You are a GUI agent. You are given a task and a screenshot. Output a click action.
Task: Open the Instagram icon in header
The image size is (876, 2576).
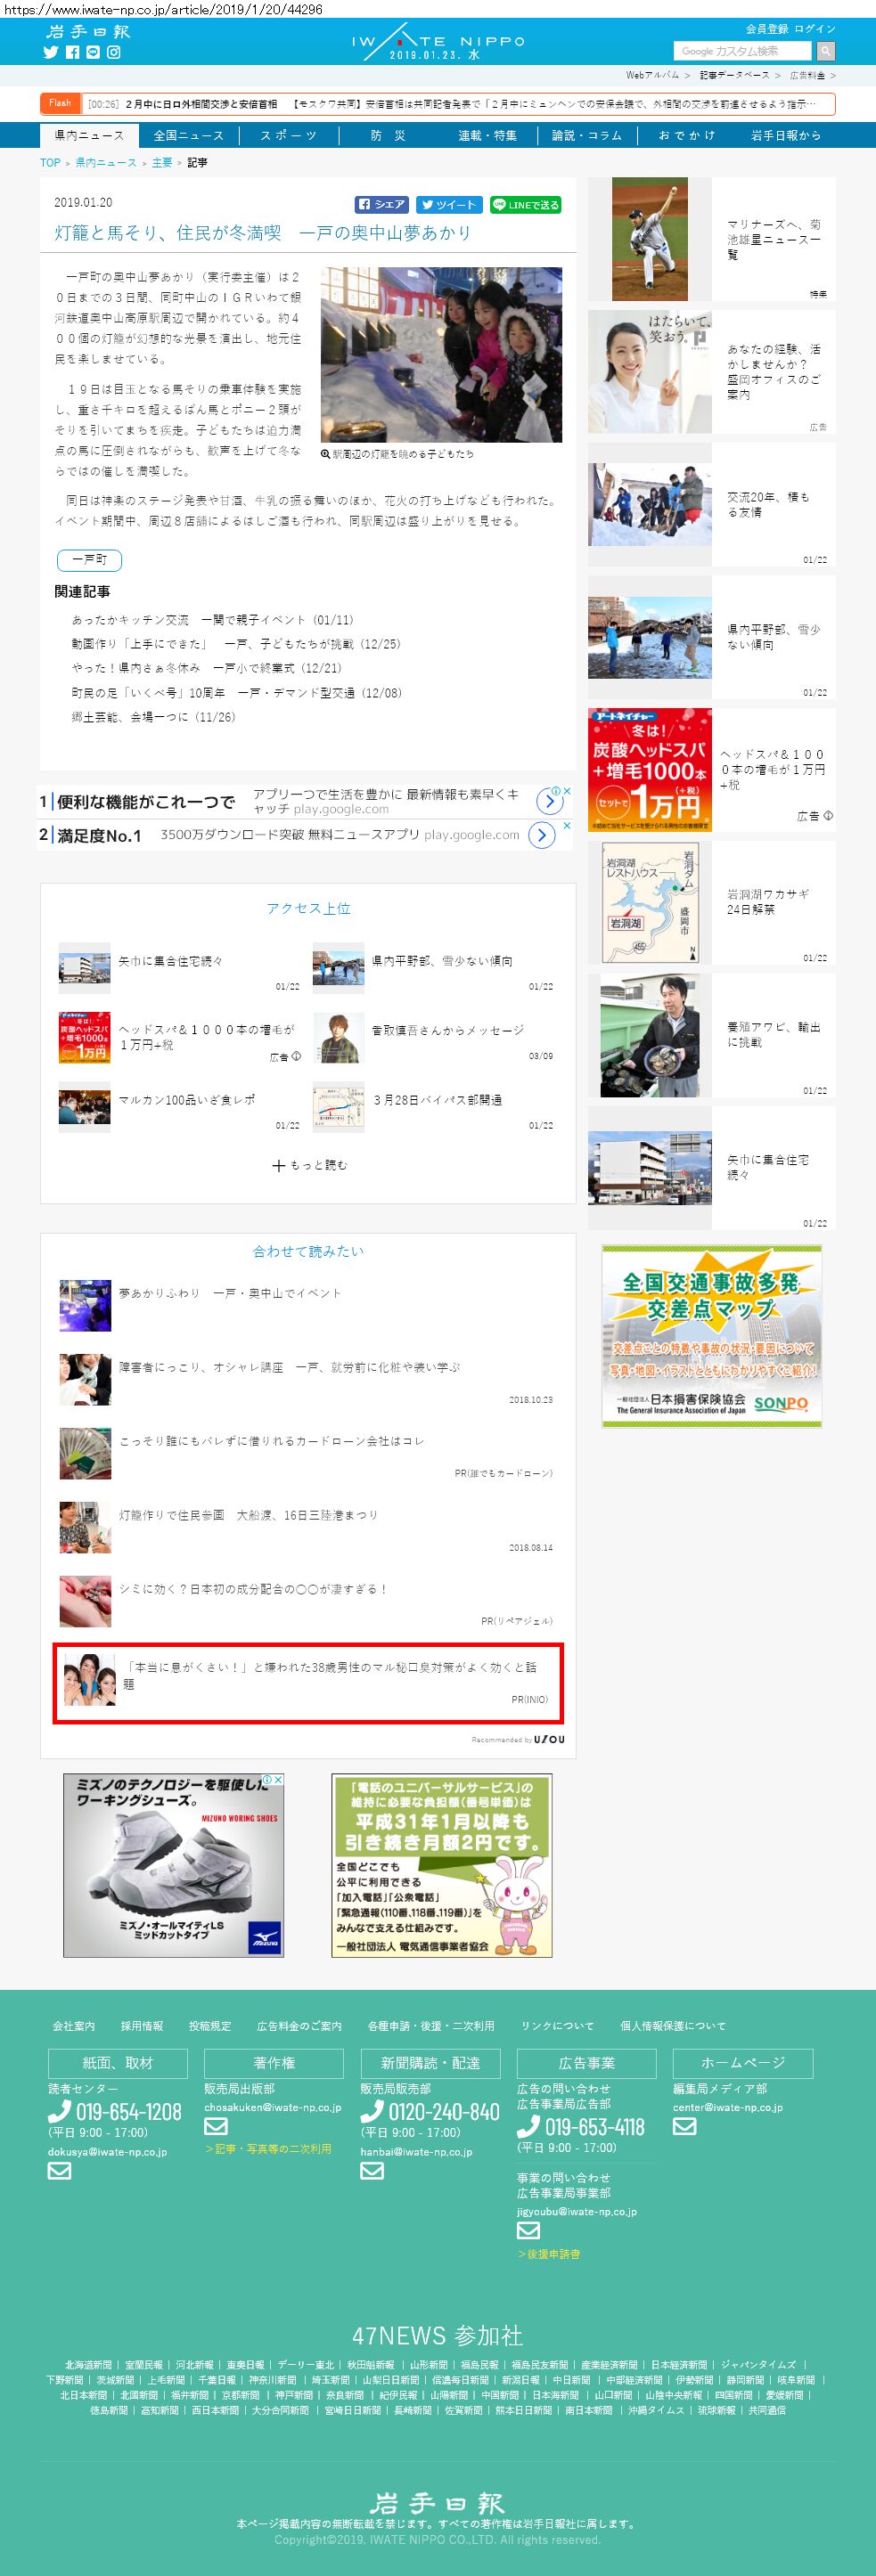pos(114,52)
